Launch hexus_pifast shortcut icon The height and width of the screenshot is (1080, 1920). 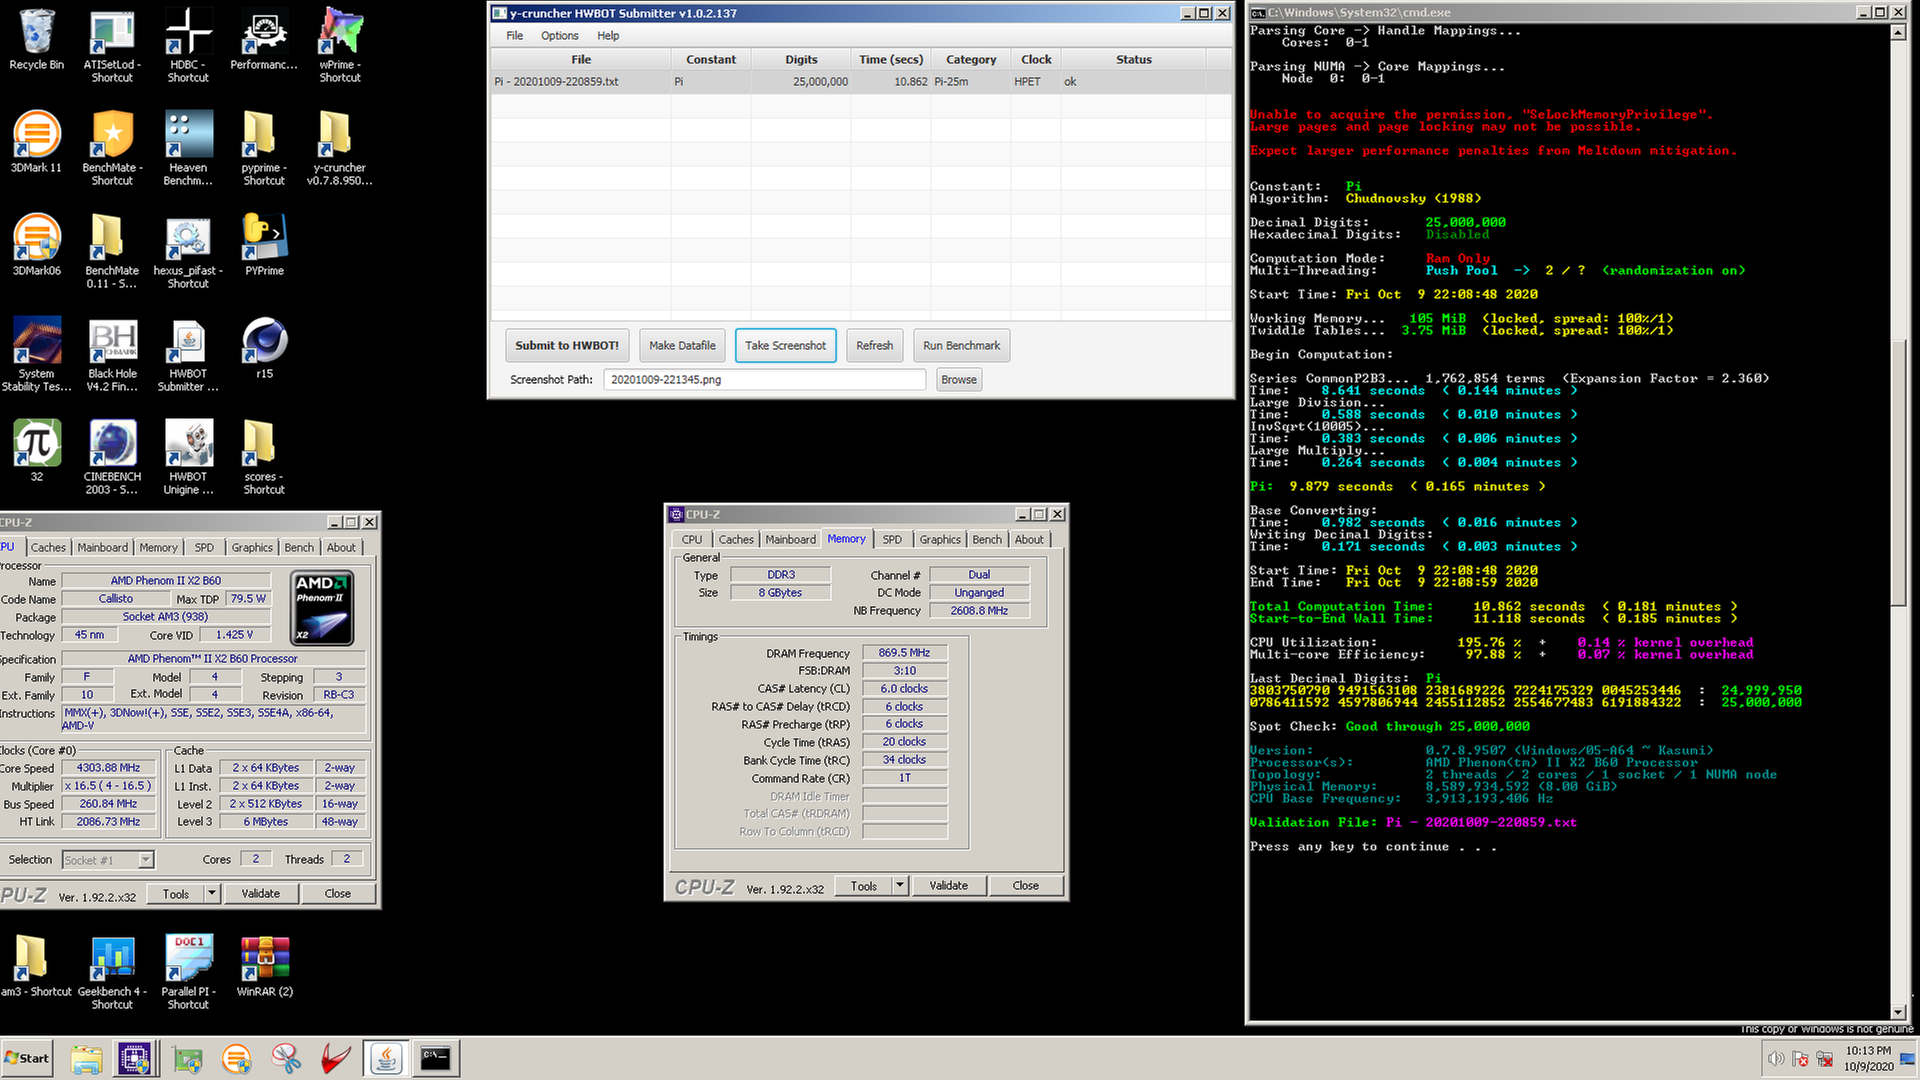click(x=188, y=251)
